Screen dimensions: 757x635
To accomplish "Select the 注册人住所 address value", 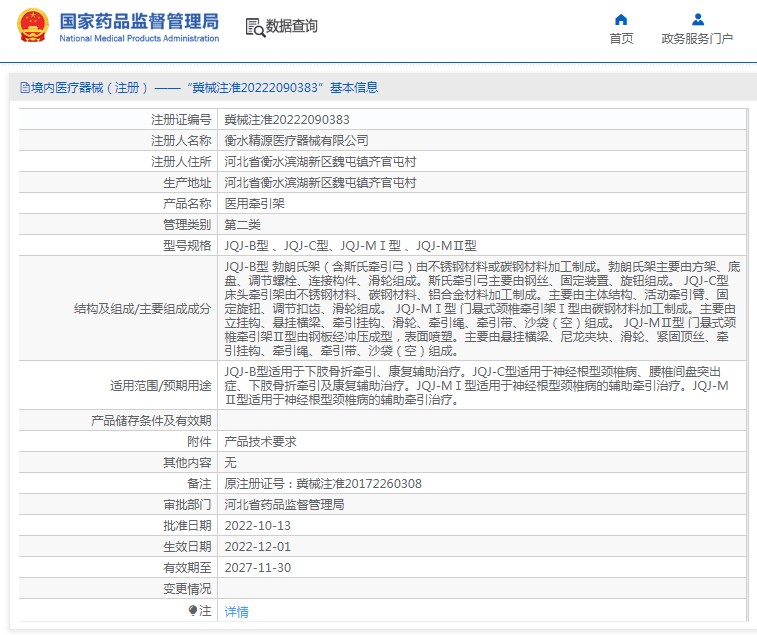I will [320, 161].
